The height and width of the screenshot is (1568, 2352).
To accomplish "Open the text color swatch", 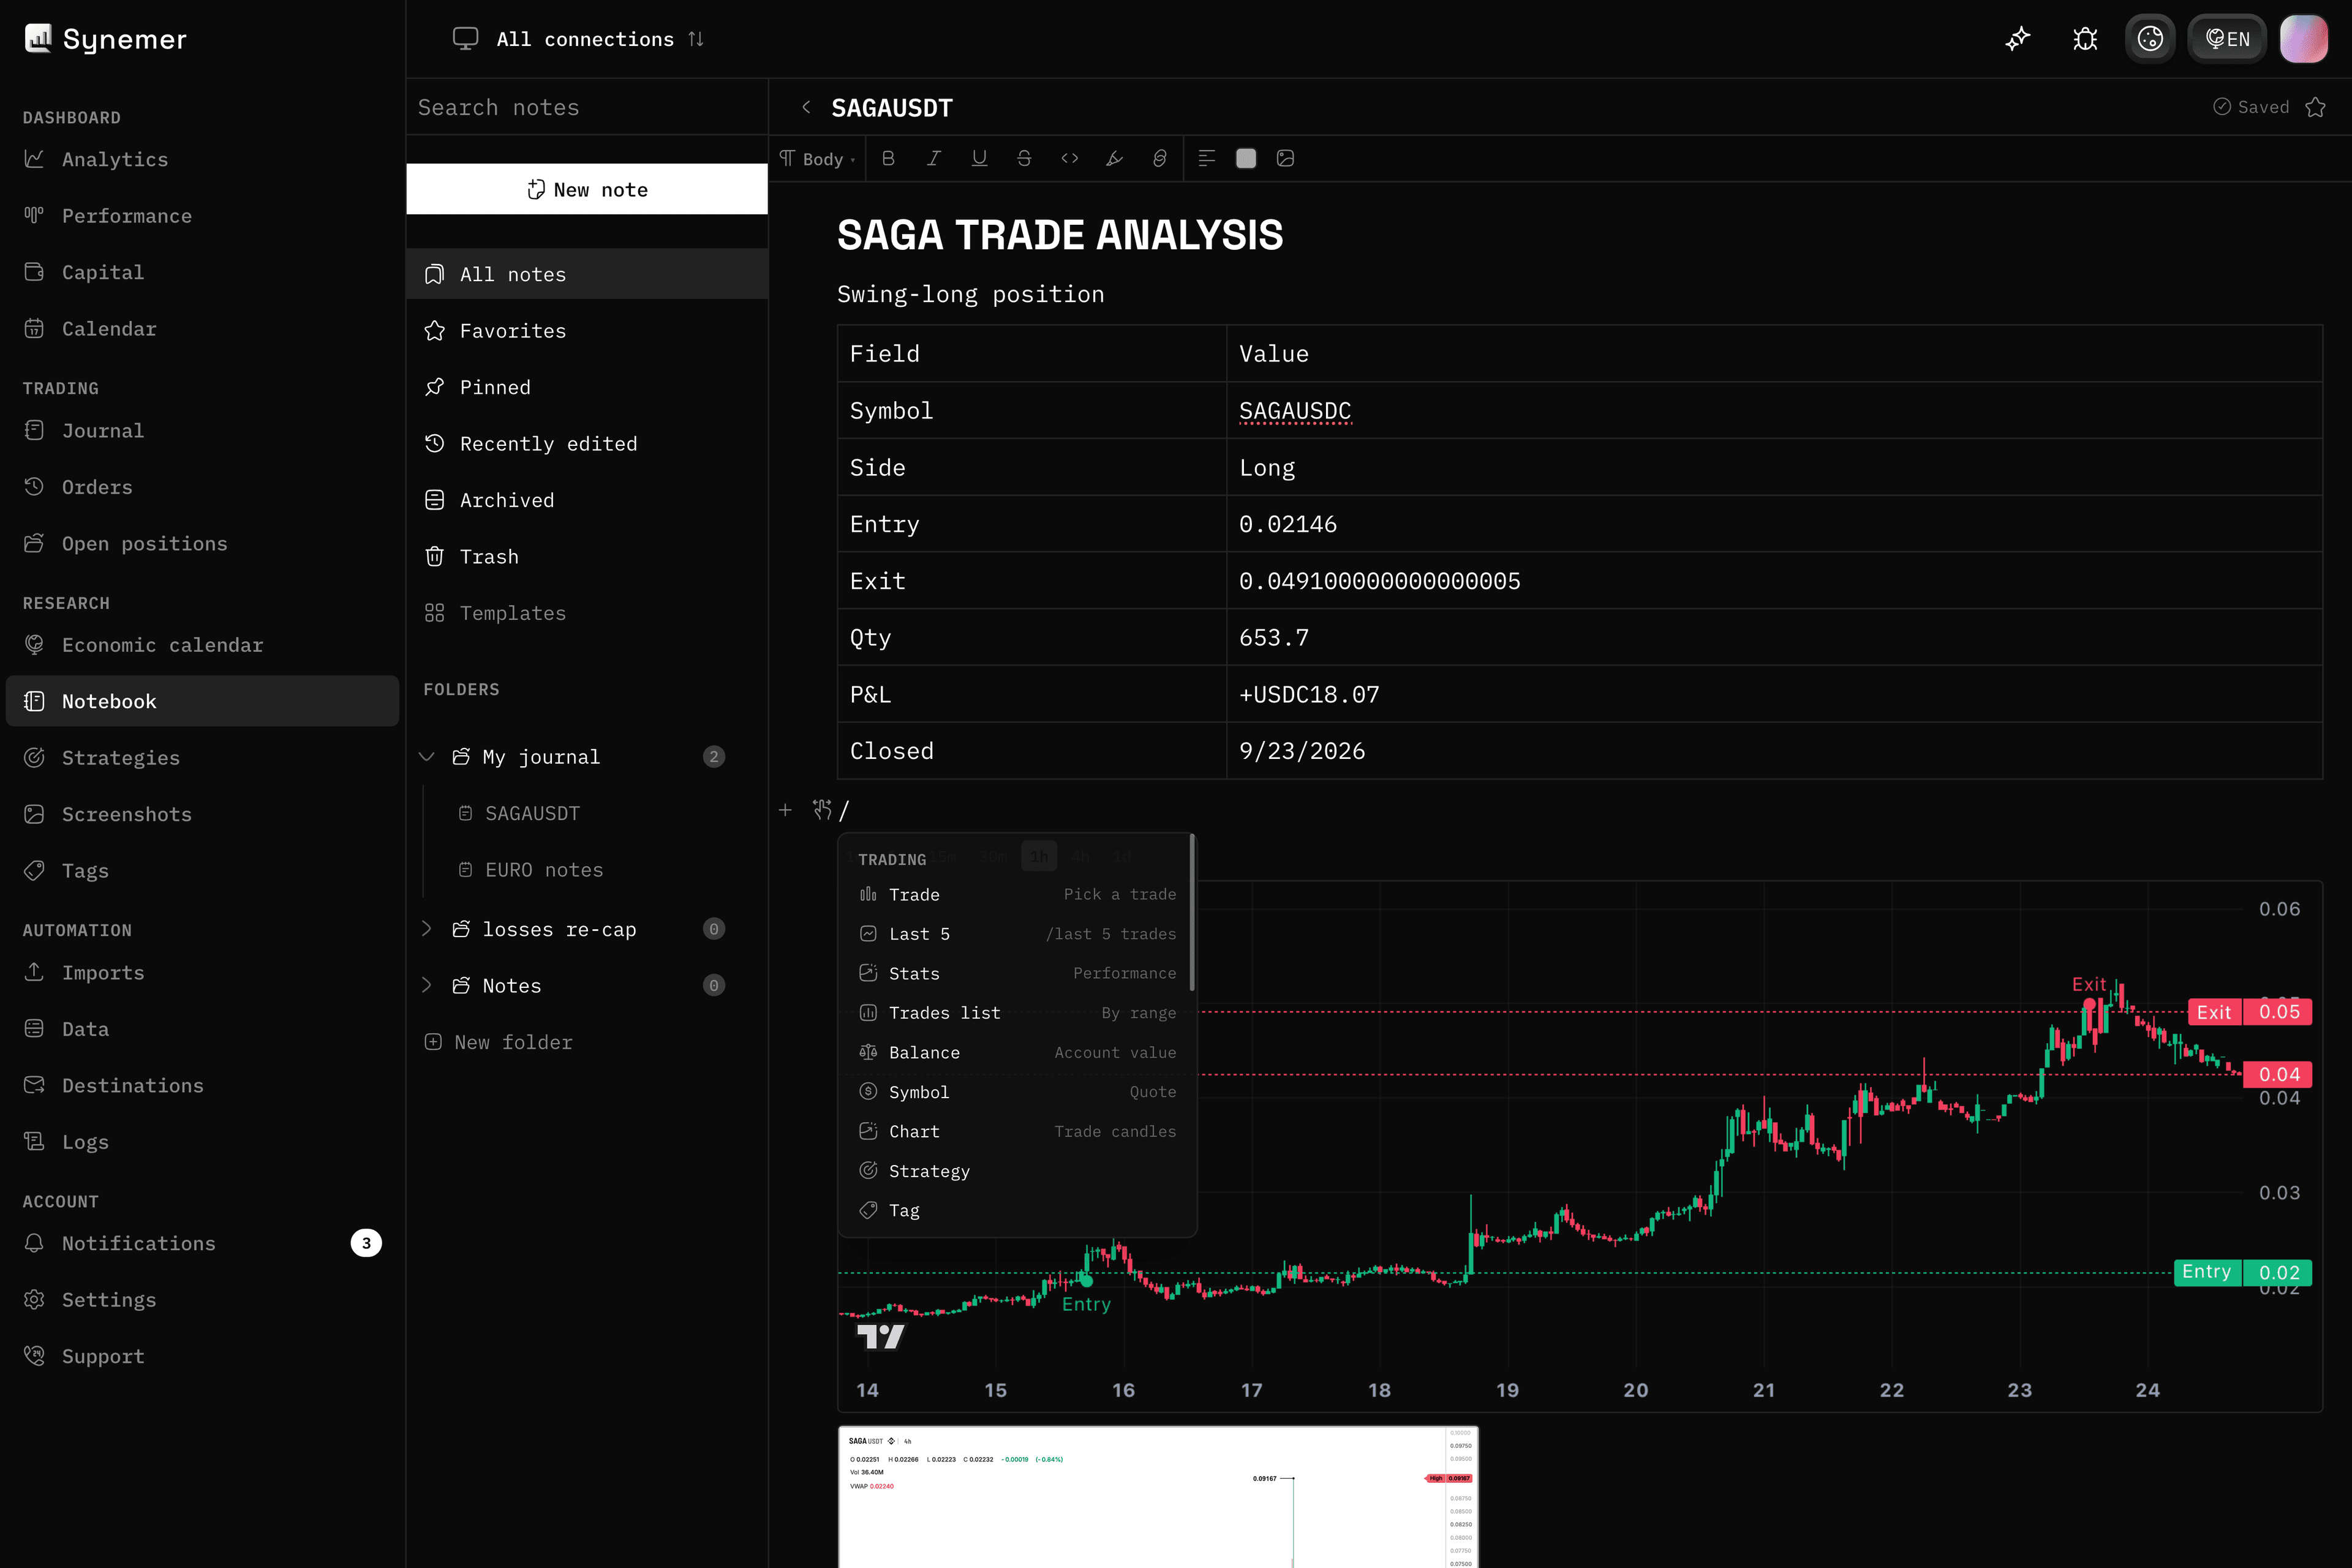I will tap(1246, 158).
